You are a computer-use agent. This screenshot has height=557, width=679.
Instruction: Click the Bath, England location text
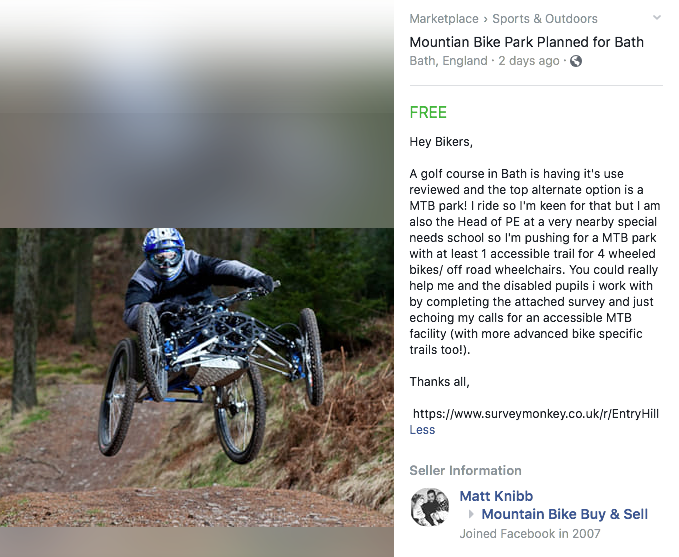coord(448,61)
